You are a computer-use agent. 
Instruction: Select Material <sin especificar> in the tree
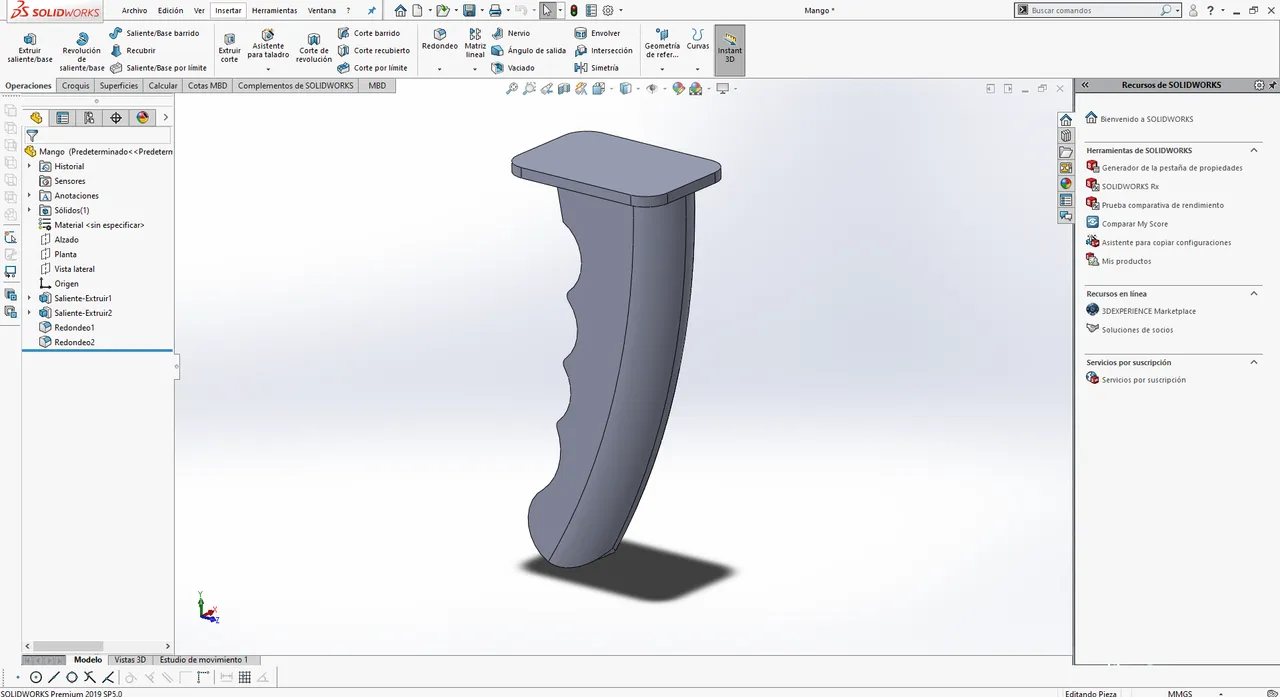click(x=91, y=225)
